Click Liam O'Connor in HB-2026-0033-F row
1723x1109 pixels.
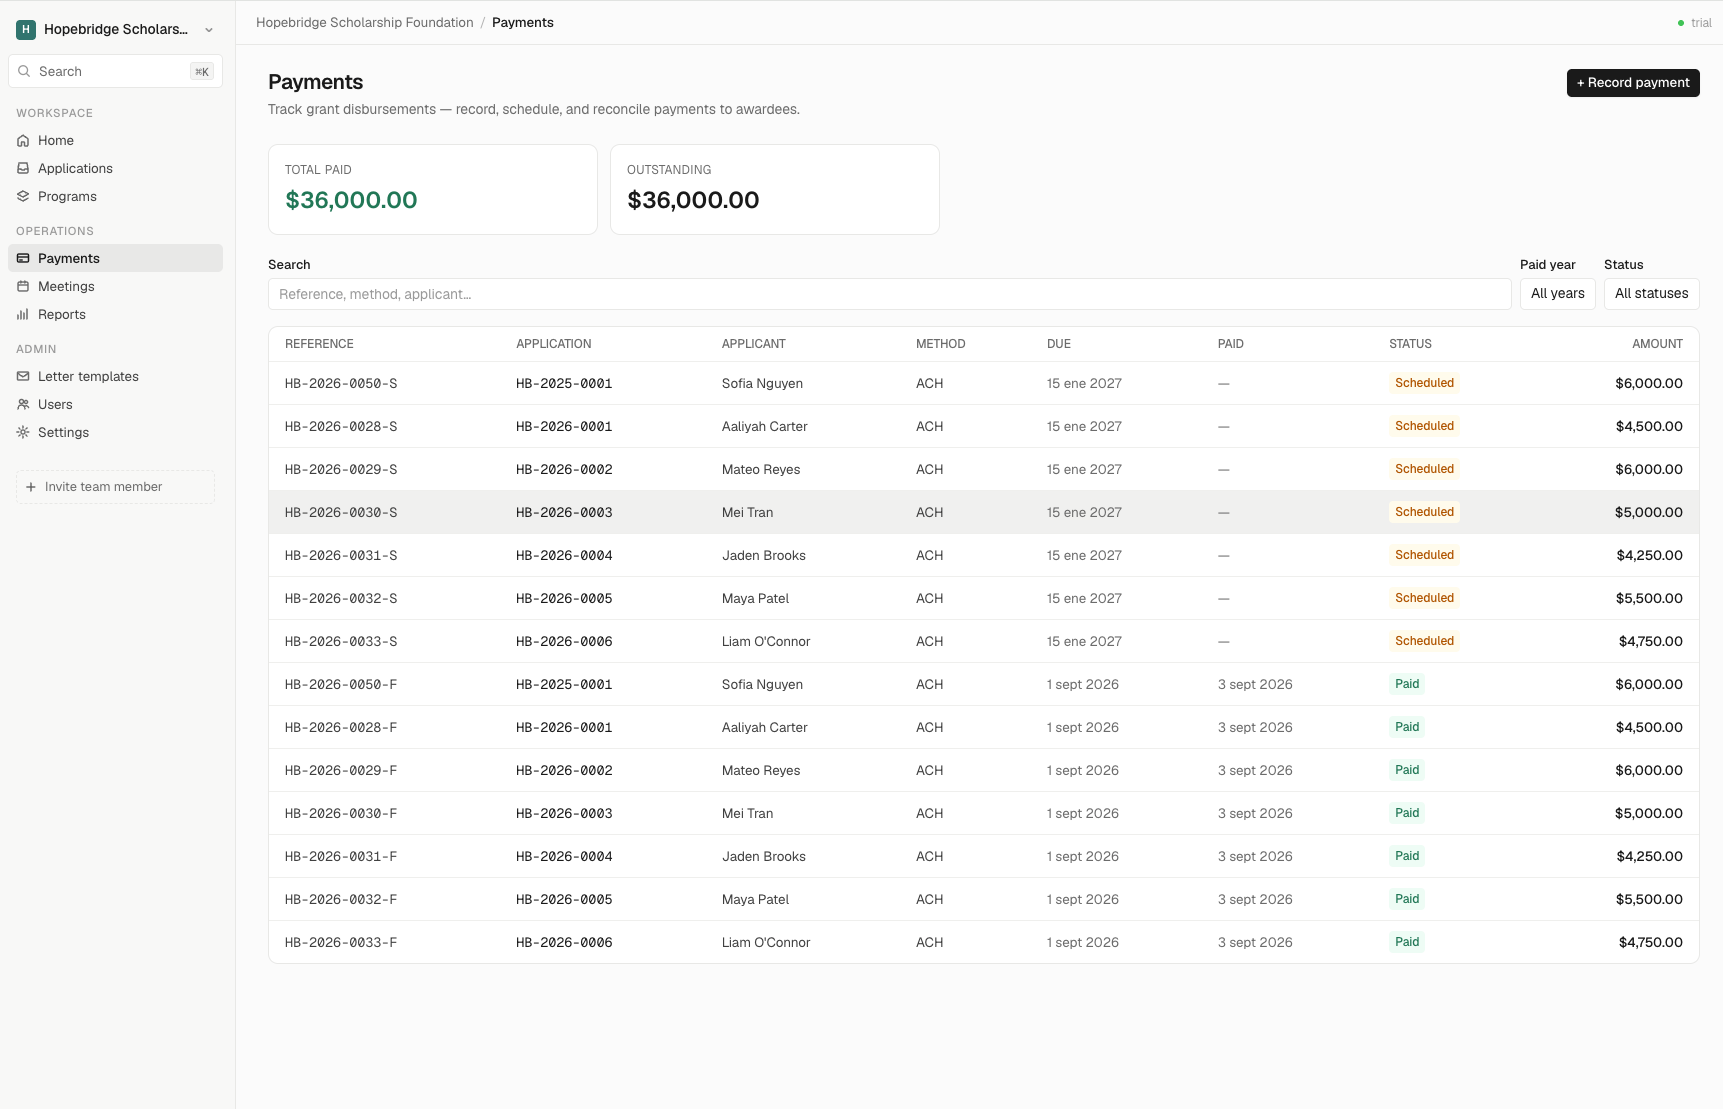click(x=766, y=943)
